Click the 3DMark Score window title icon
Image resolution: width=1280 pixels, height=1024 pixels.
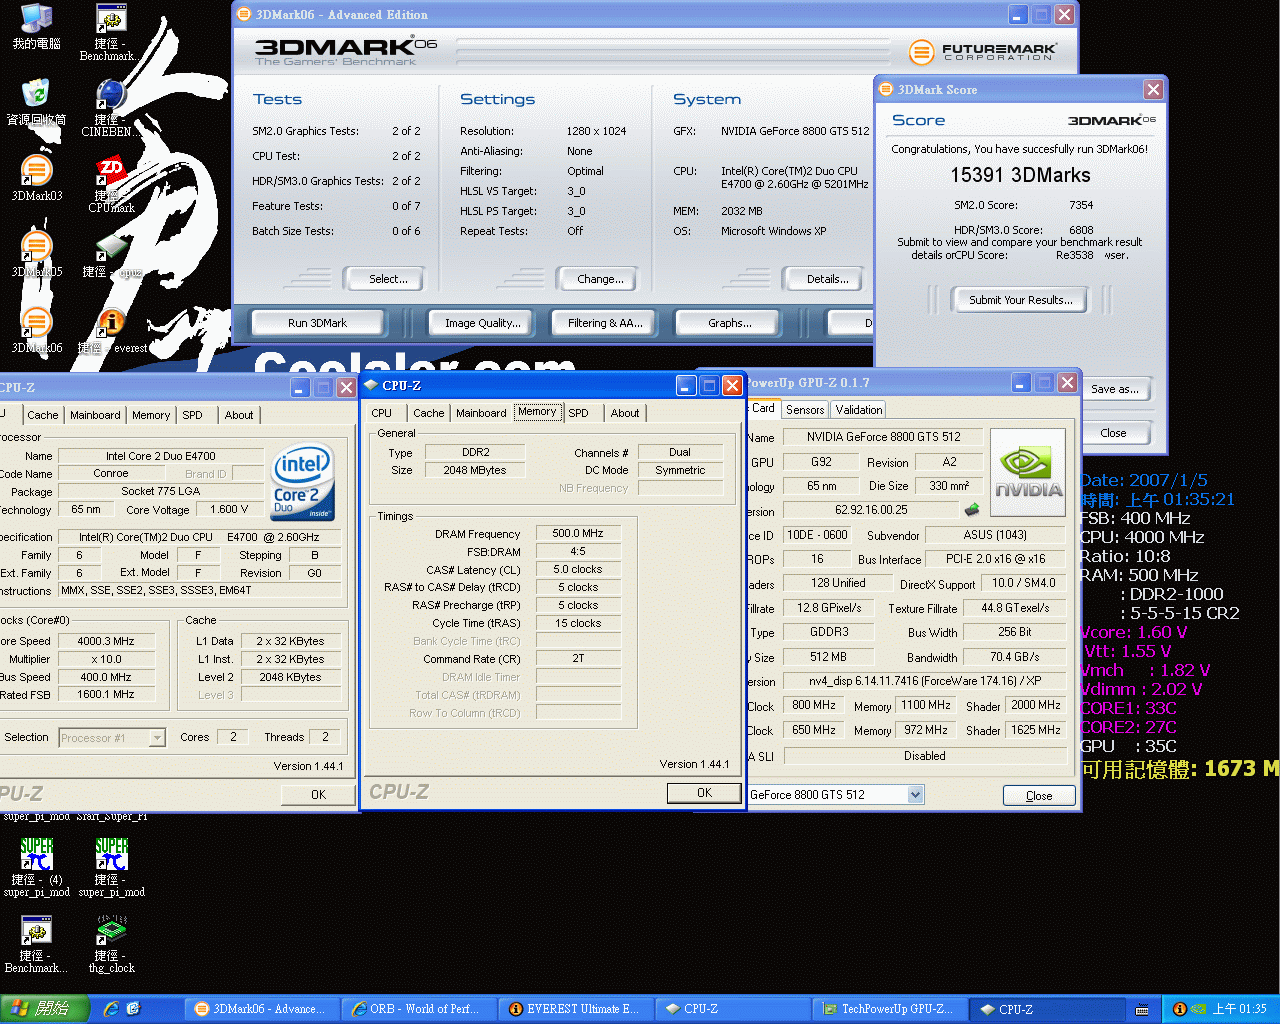click(886, 89)
